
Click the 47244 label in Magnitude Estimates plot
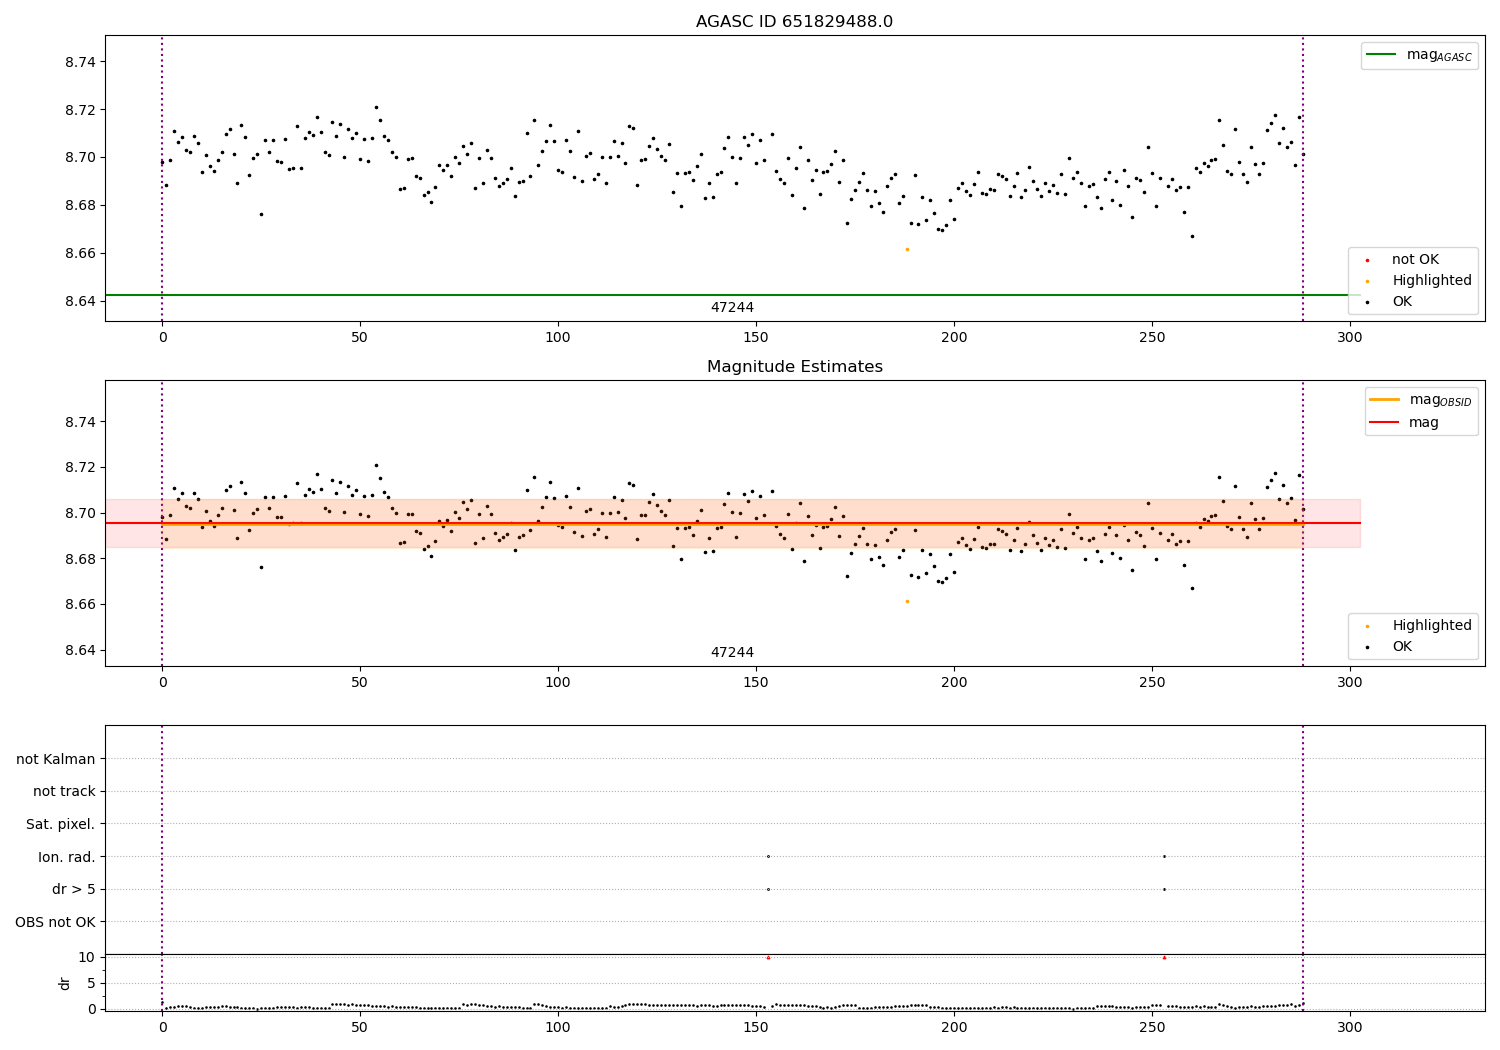[732, 653]
